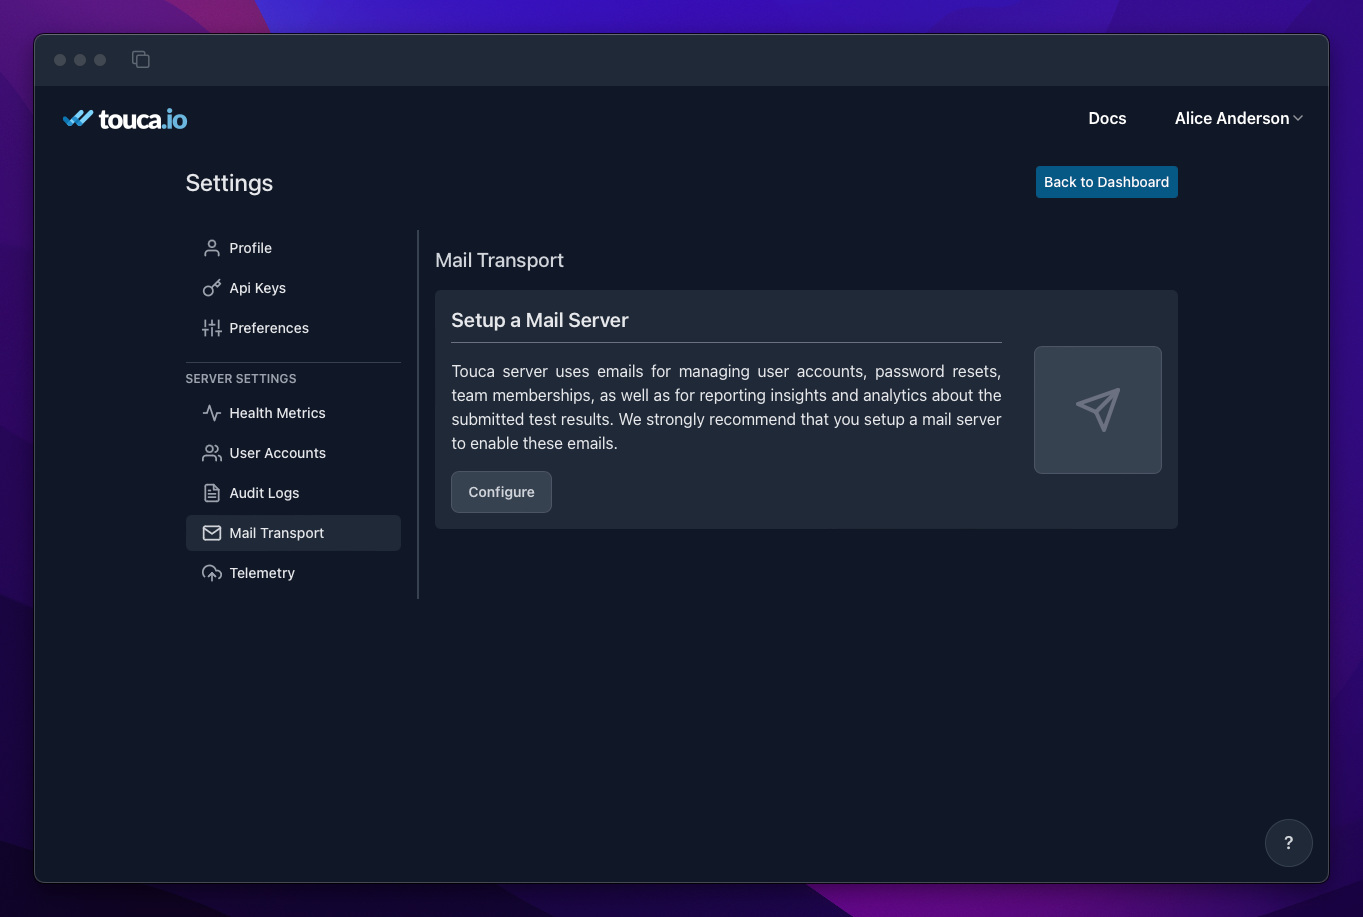Screen dimensions: 1363x917
Task: Click the User Accounts people icon
Action: 212,453
